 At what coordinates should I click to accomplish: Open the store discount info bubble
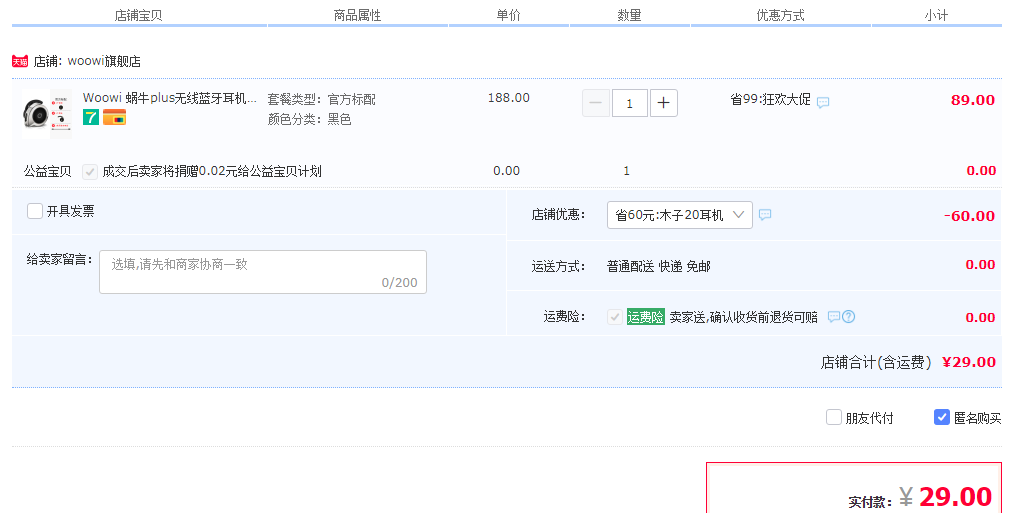click(765, 215)
